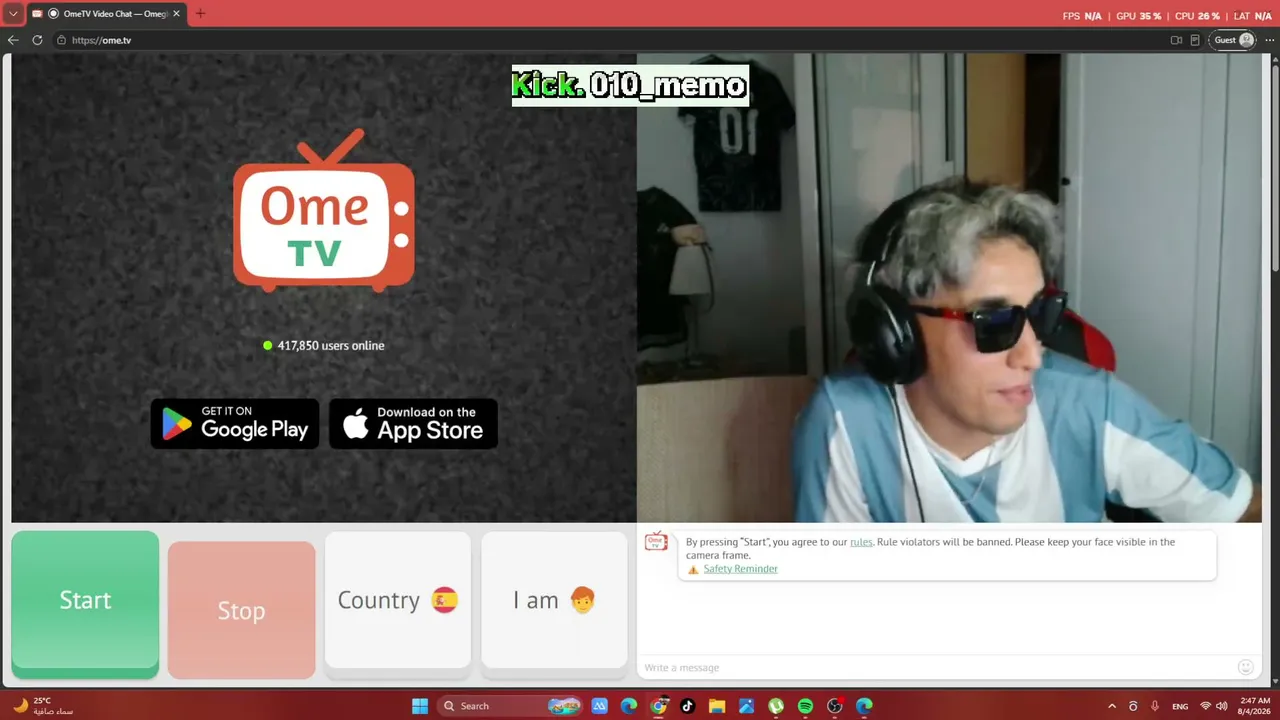Image resolution: width=1280 pixels, height=720 pixels.
Task: Open the browser three-dot menu
Action: (x=1269, y=40)
